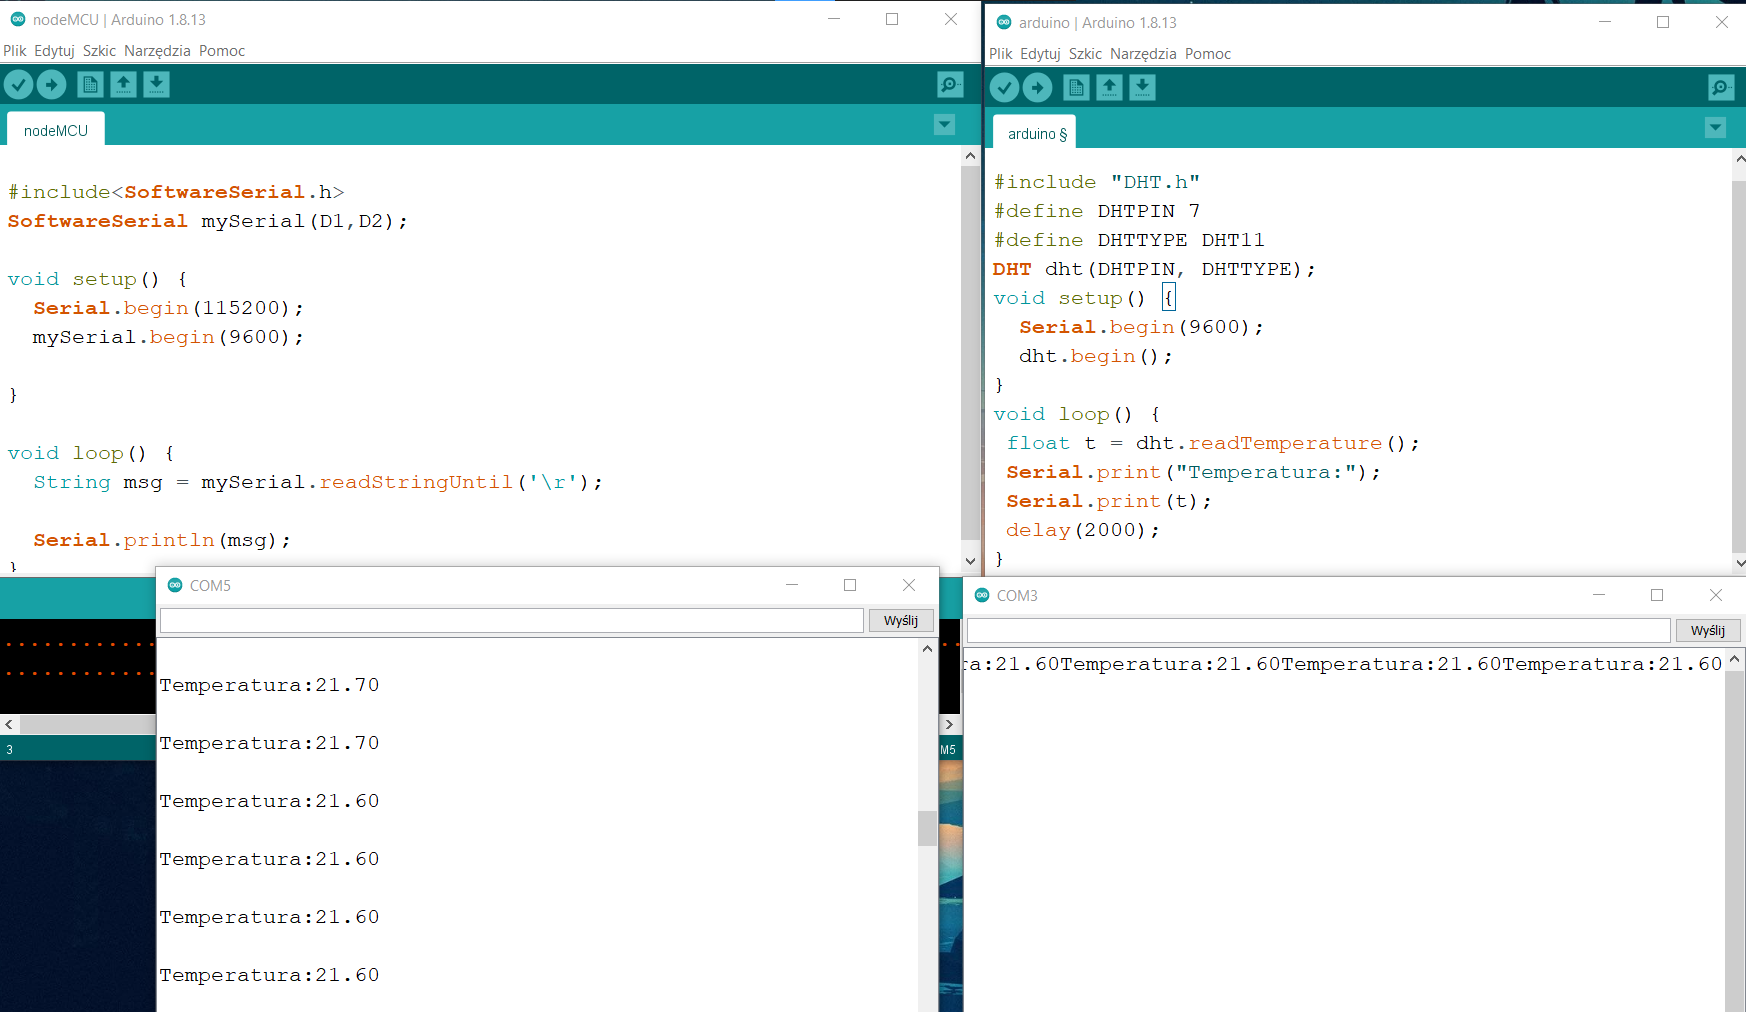This screenshot has width=1746, height=1012.
Task: Create a new sketch in the nodeMCU window
Action: coord(90,84)
